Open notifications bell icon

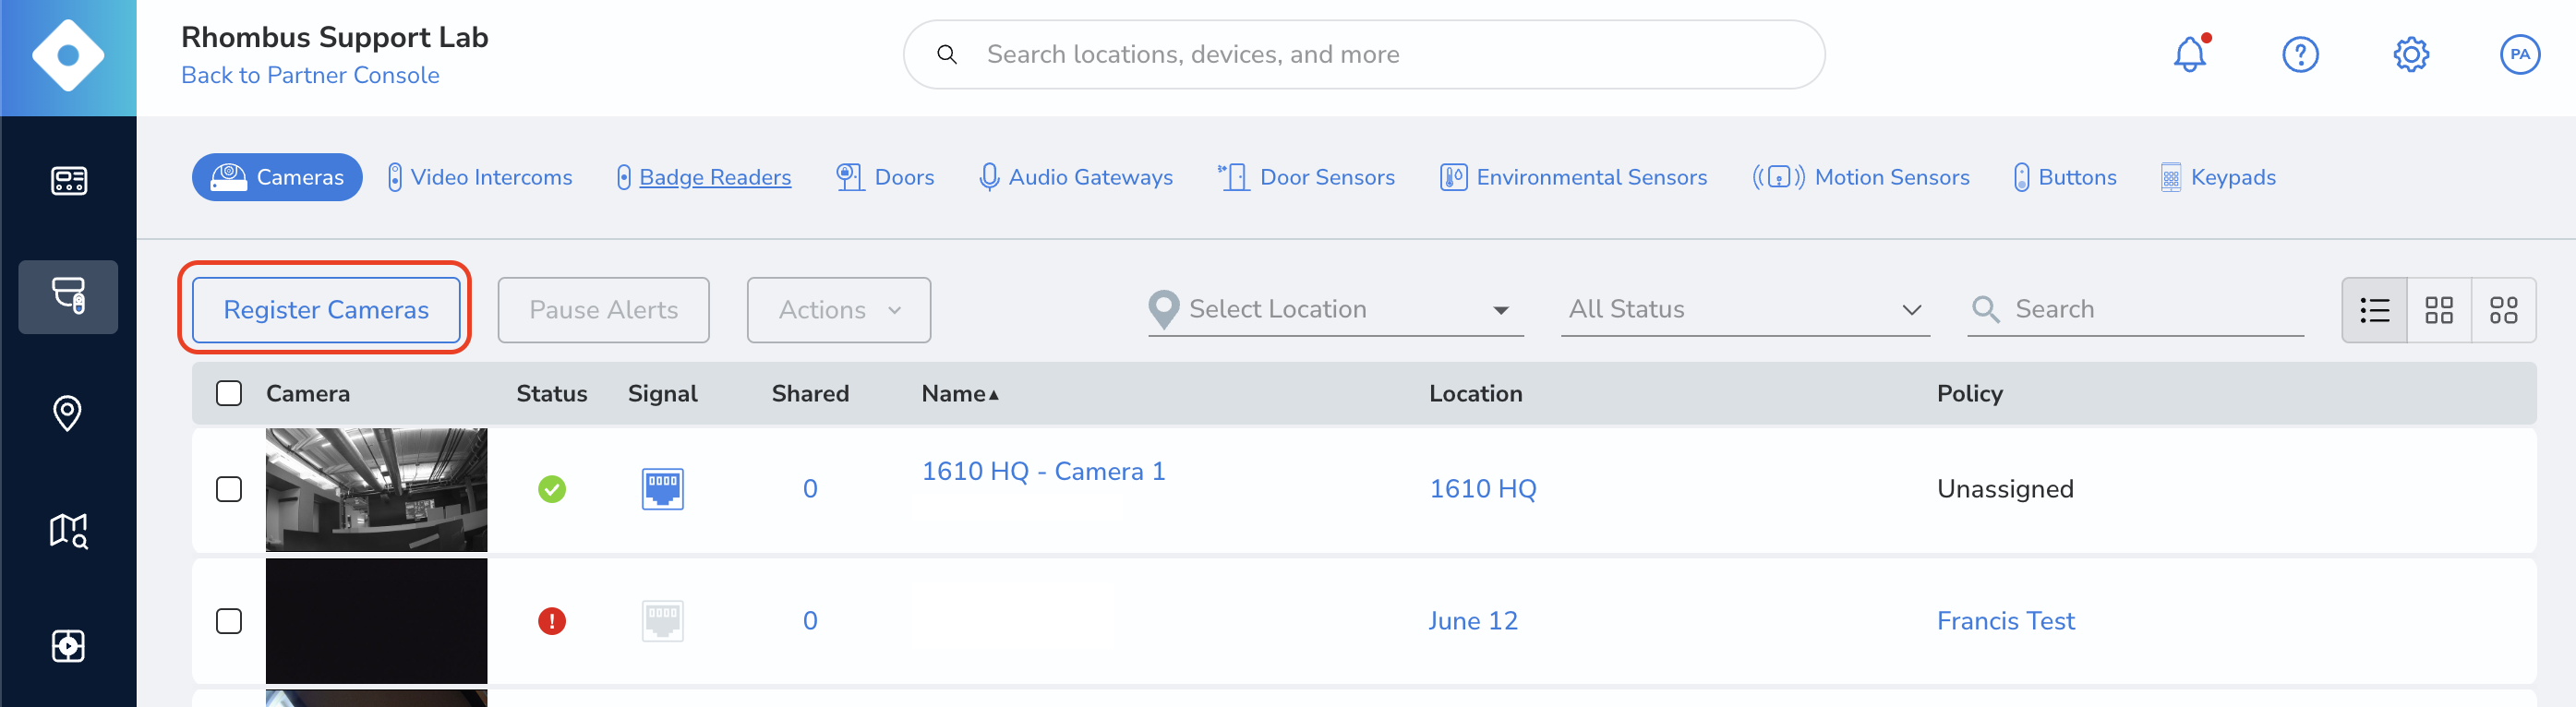[x=2189, y=54]
